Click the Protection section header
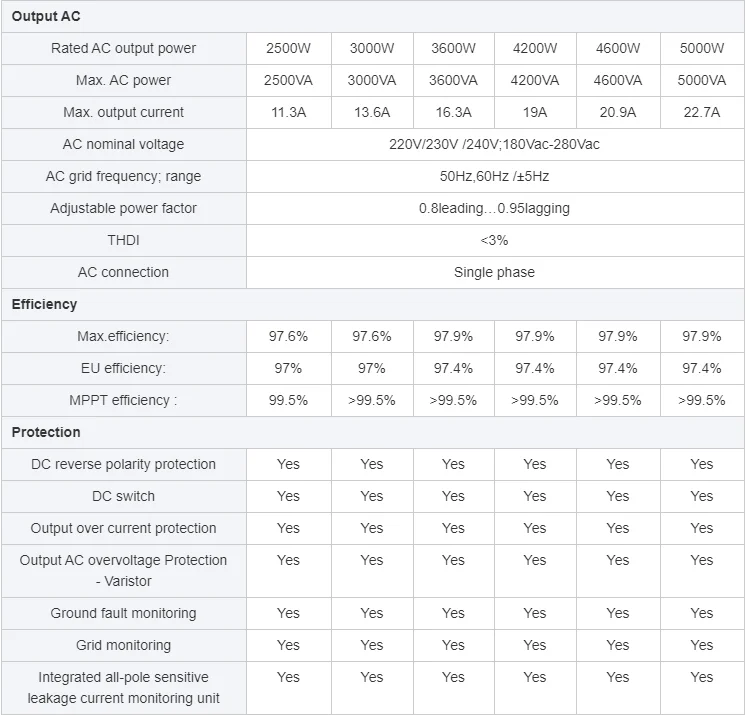 46,432
